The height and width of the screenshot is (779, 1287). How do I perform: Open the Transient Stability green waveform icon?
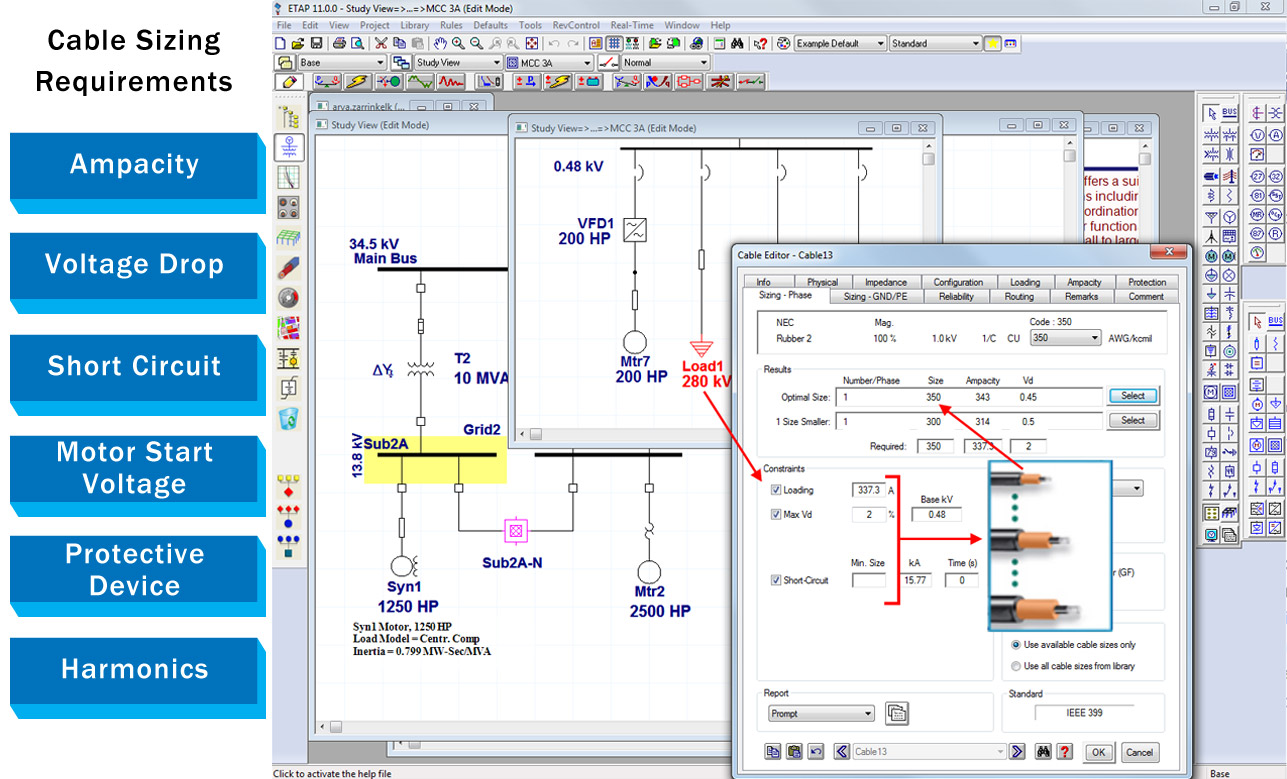point(420,81)
